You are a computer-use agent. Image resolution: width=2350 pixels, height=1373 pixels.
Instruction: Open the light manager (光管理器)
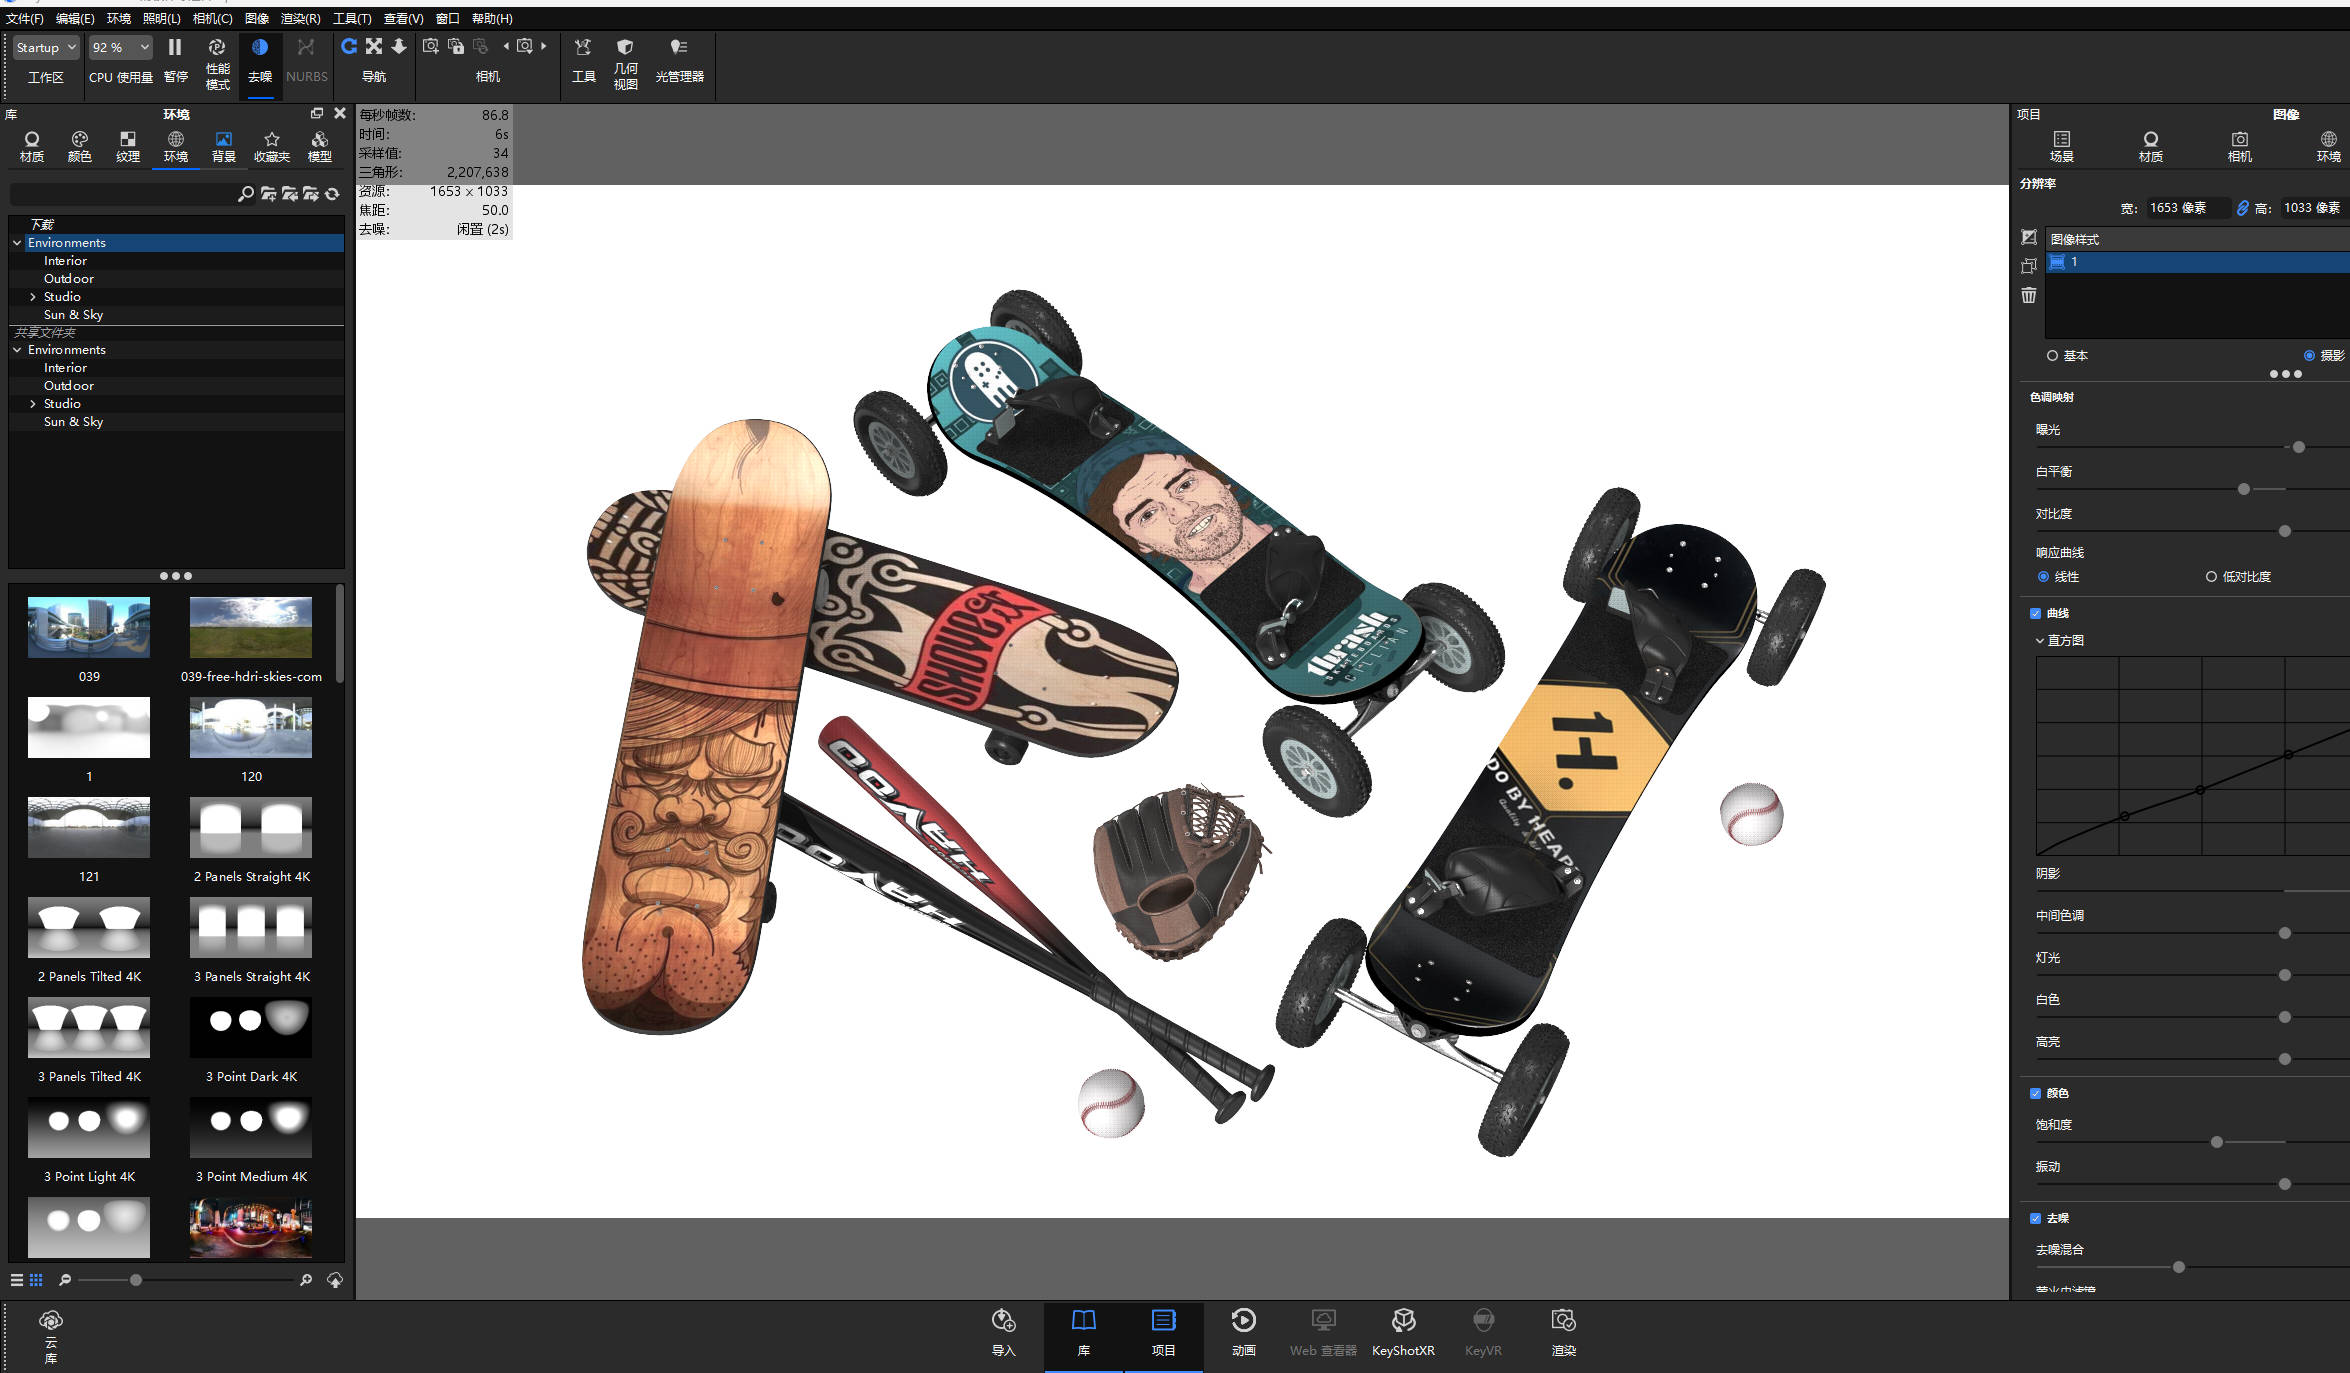pyautogui.click(x=679, y=61)
